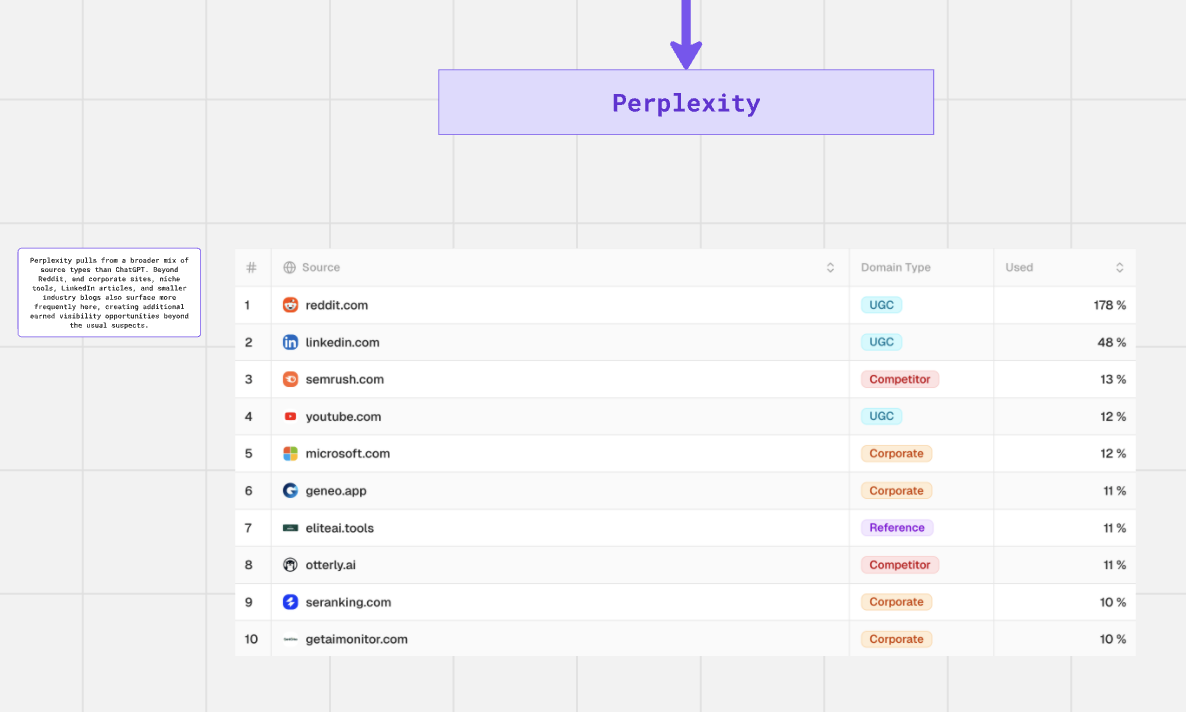Sort table using Used column arrows
Screen dimensions: 1186x712
click(x=1120, y=268)
